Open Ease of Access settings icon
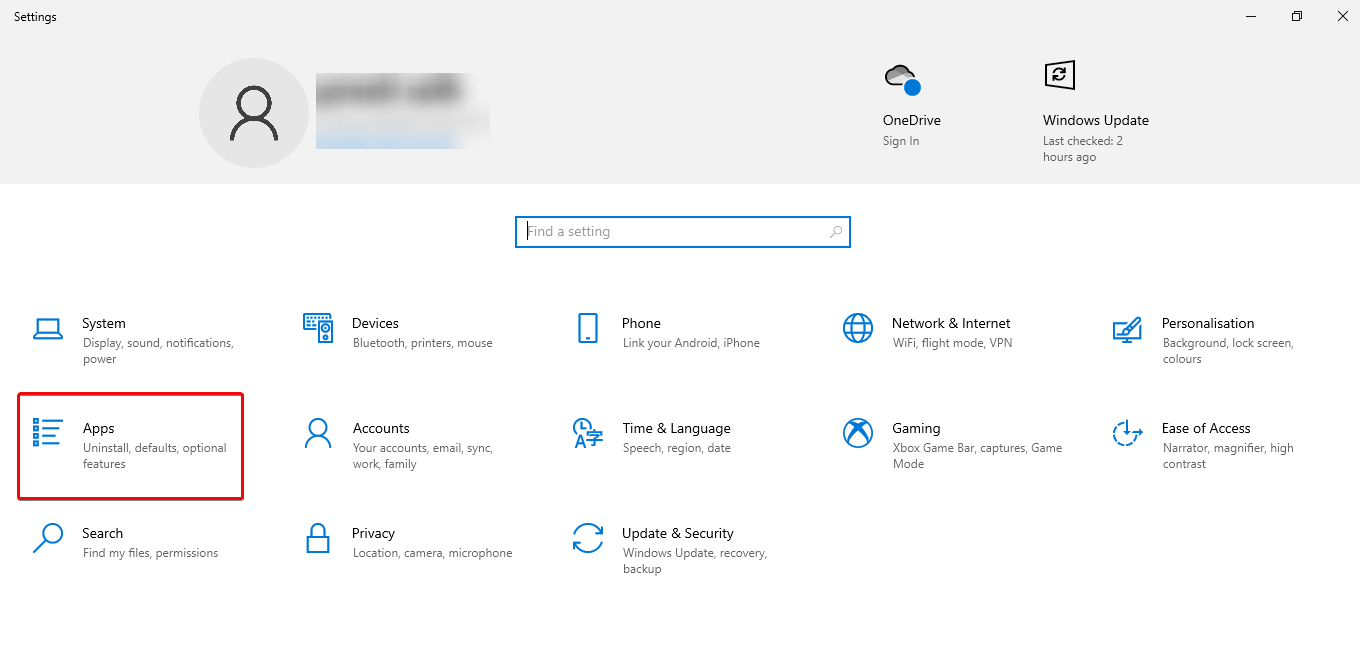 (1127, 434)
